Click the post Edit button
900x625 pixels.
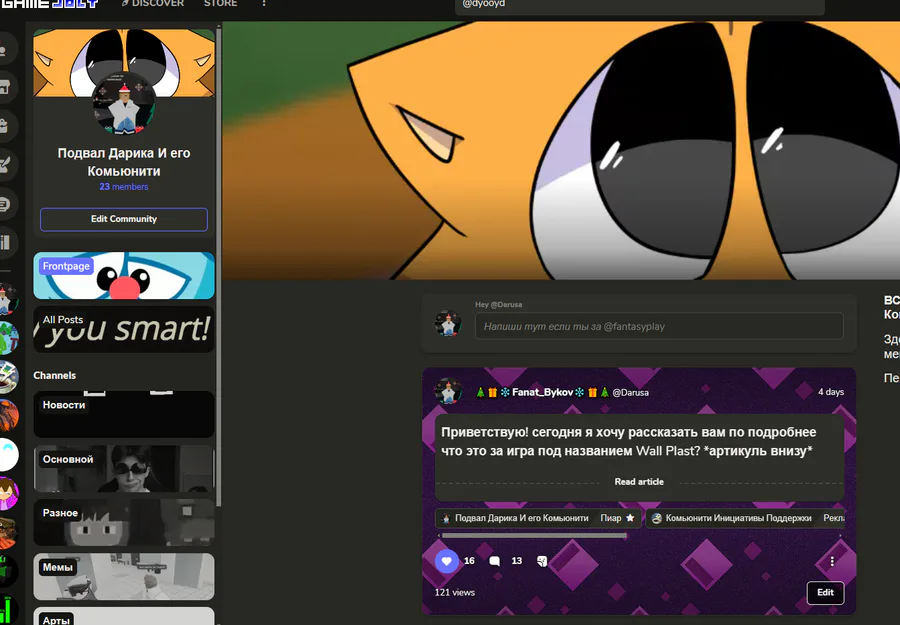(825, 592)
